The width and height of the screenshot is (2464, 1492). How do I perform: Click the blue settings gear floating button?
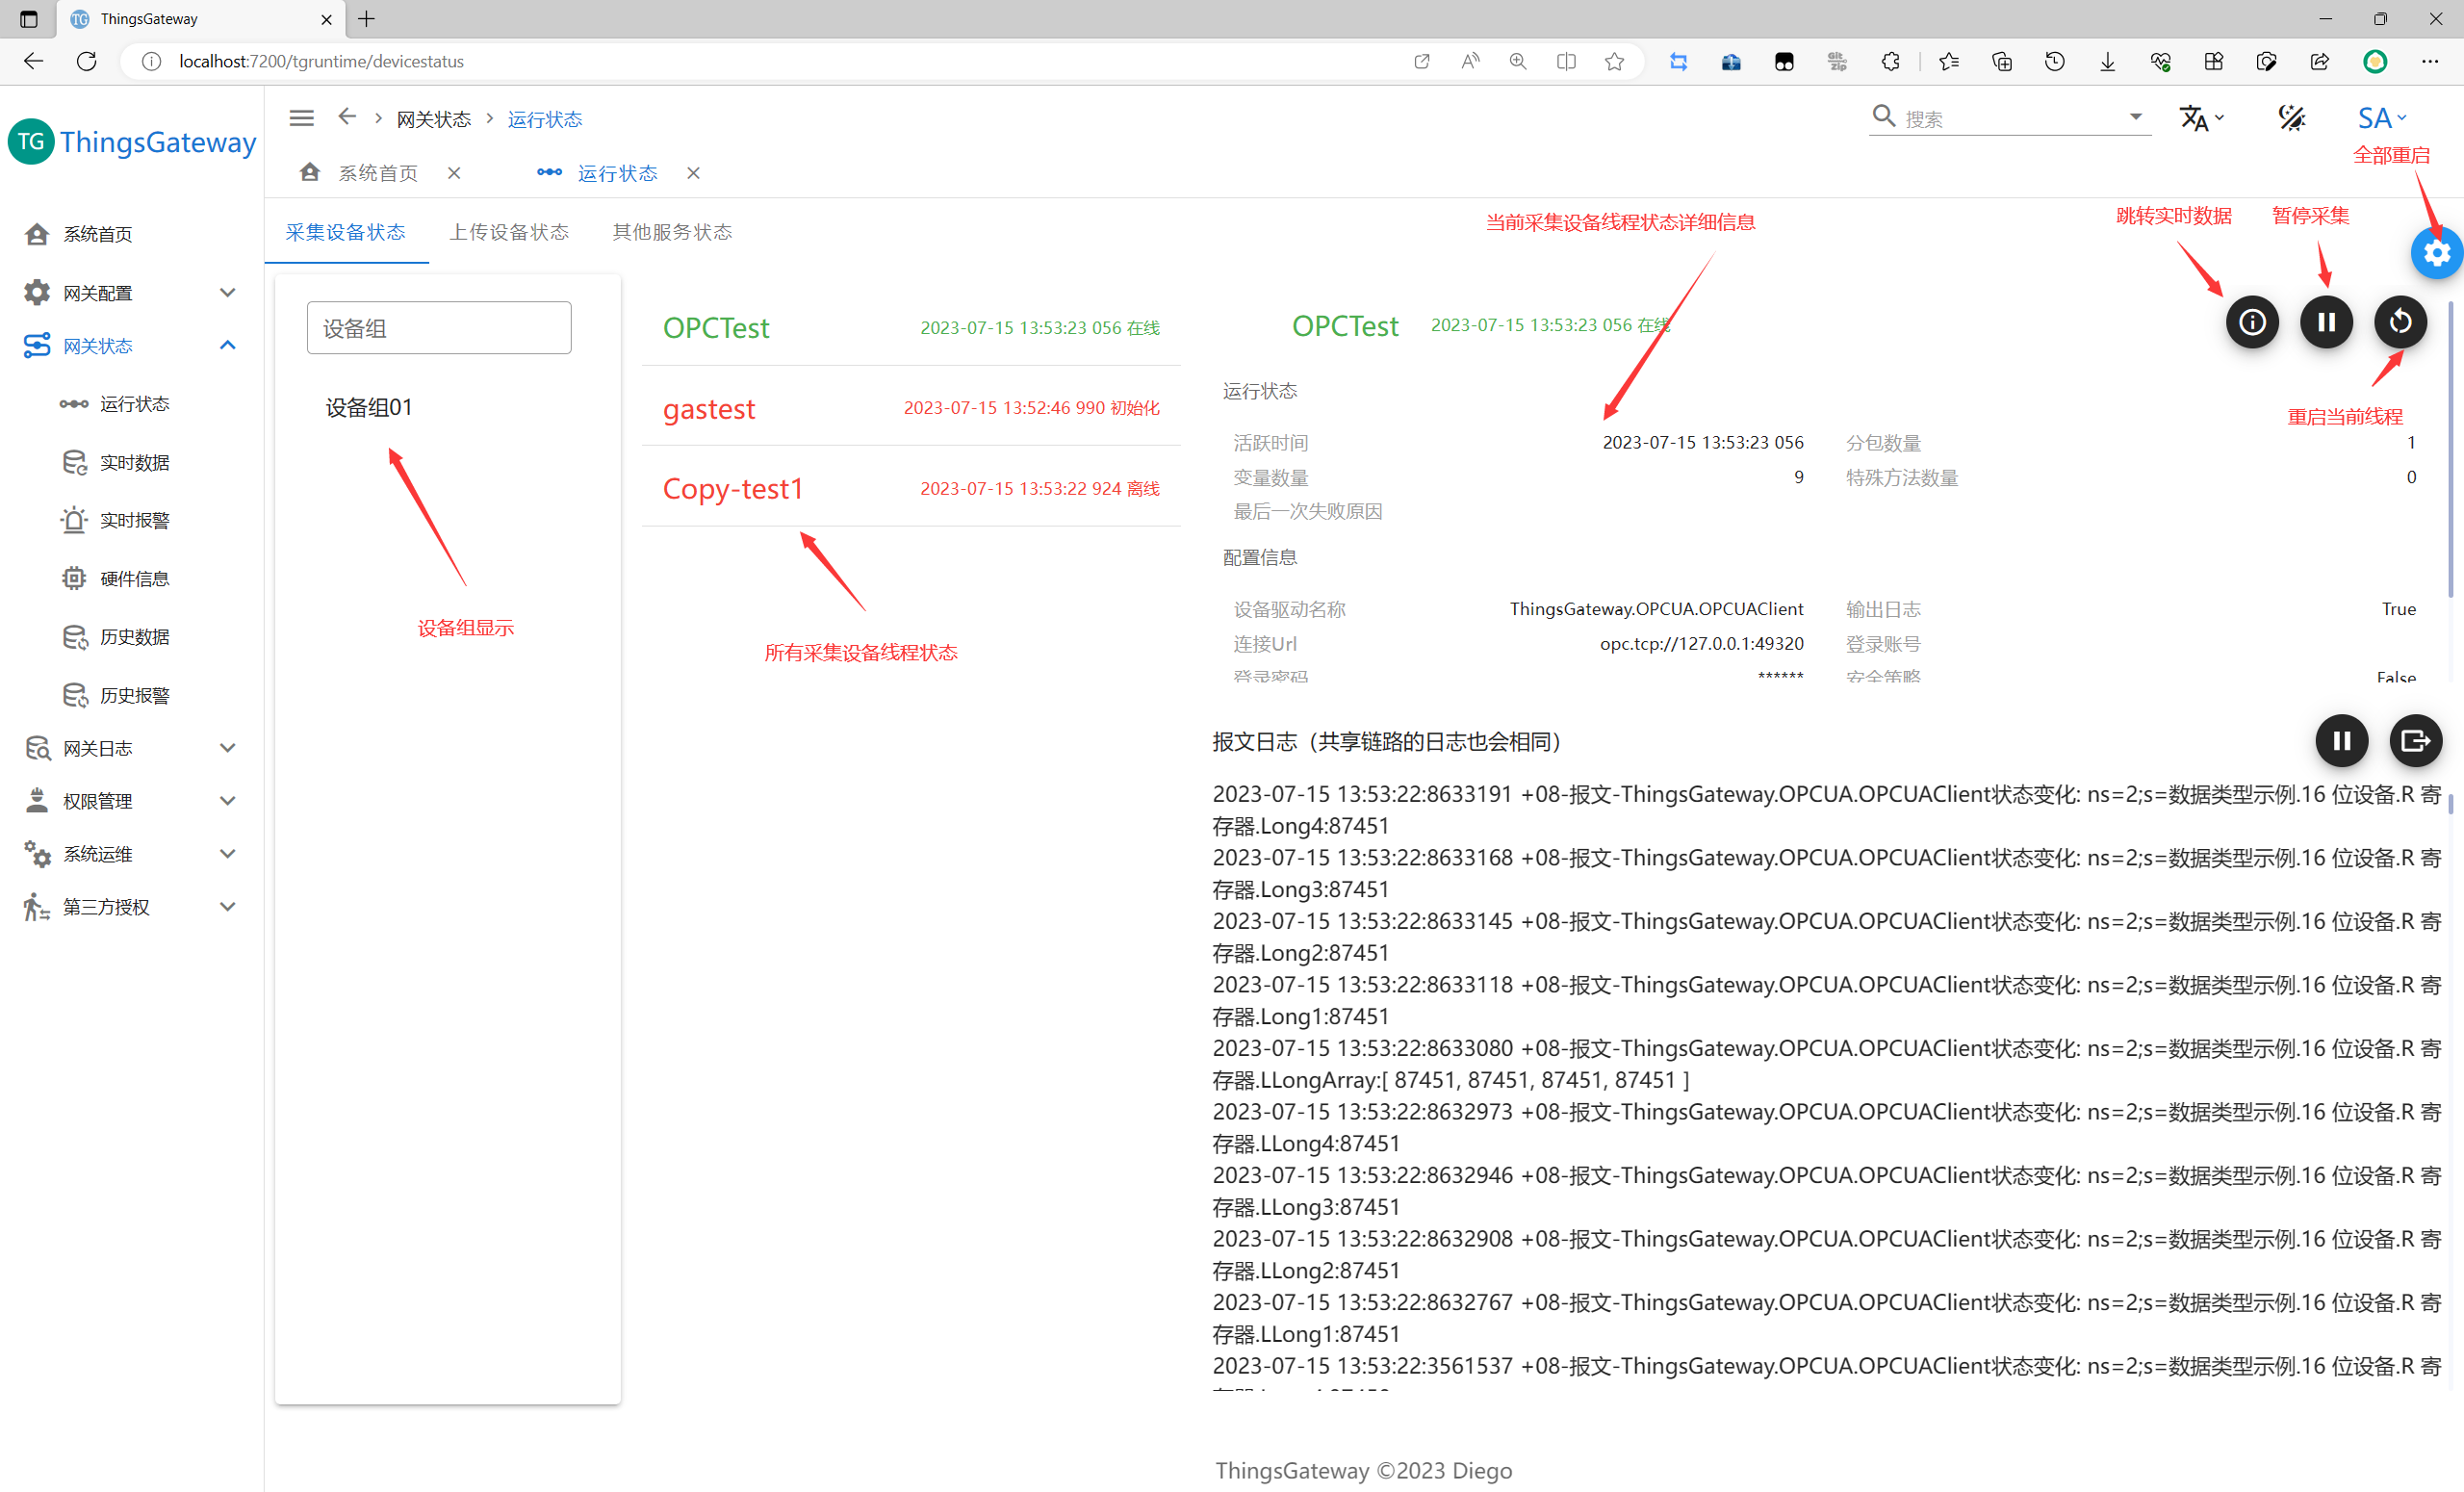pos(2436,253)
